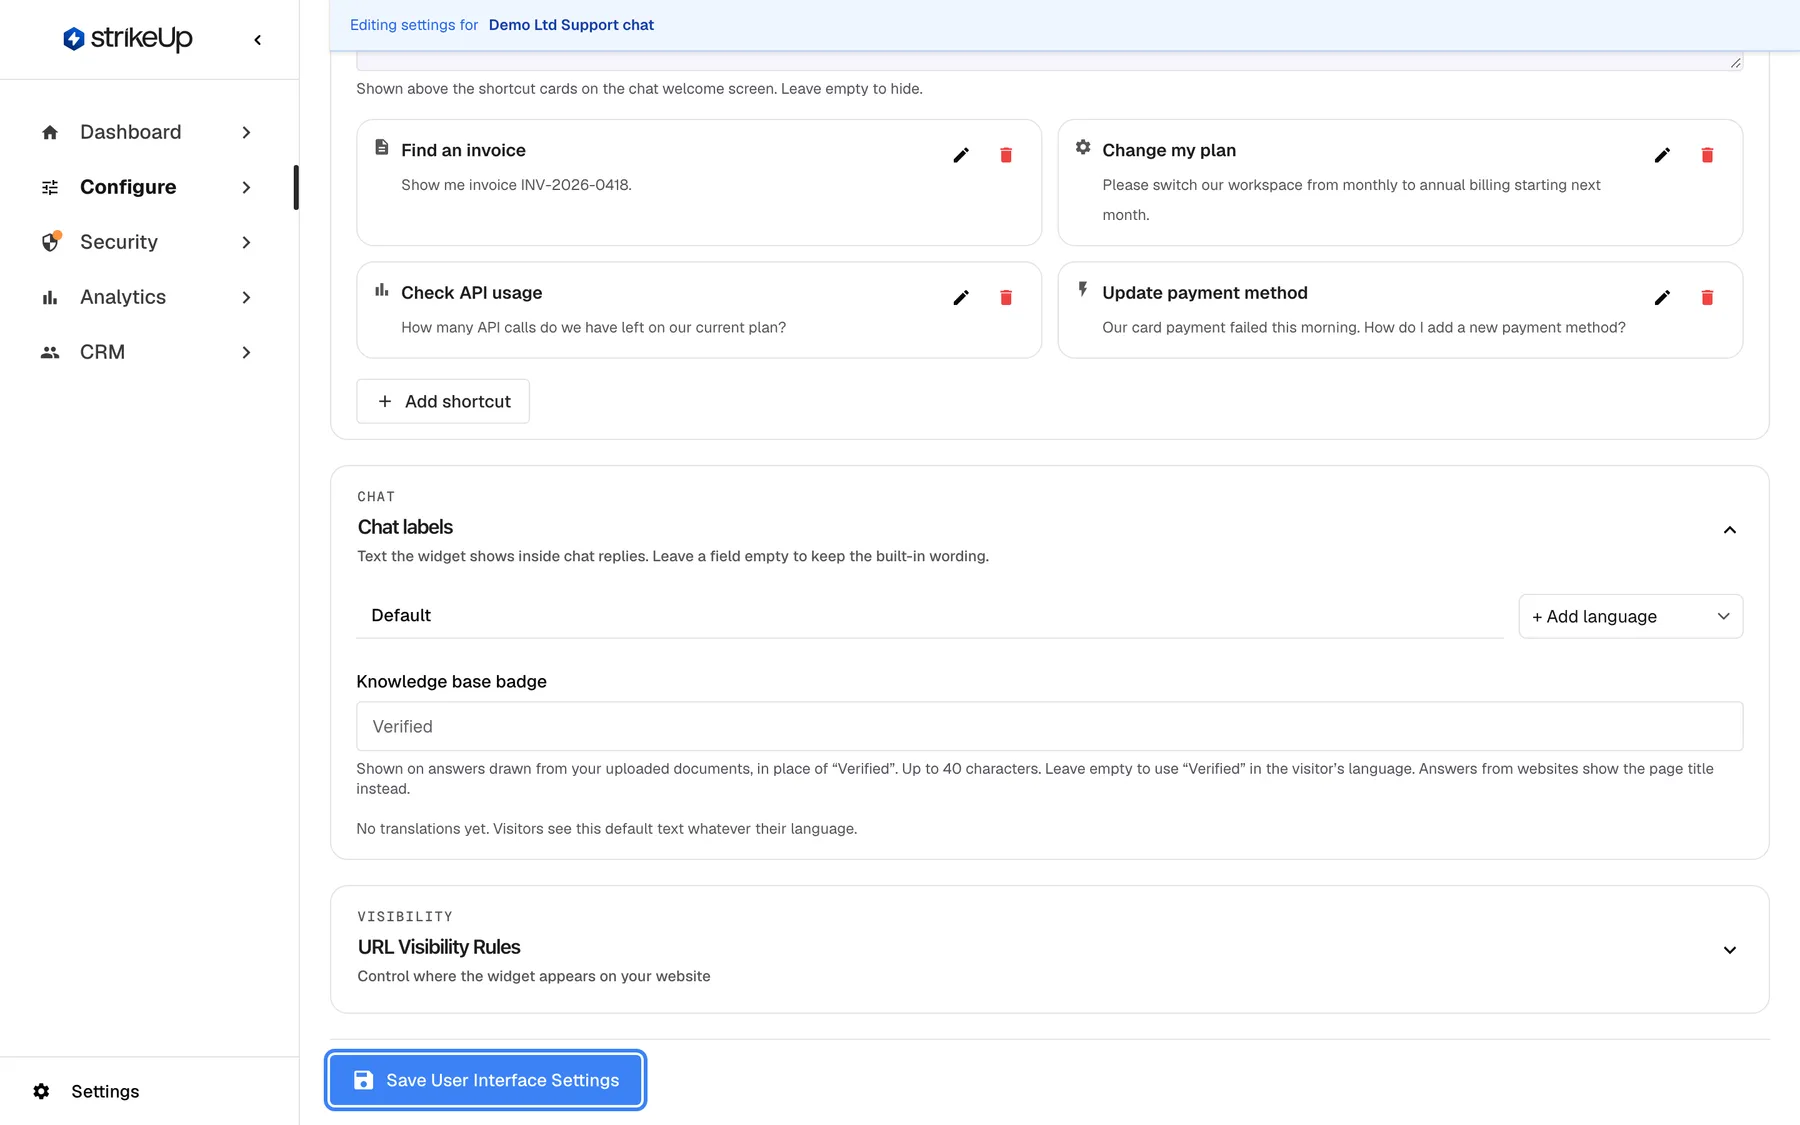
Task: Click the bolt icon on Update payment method
Action: 1083,290
